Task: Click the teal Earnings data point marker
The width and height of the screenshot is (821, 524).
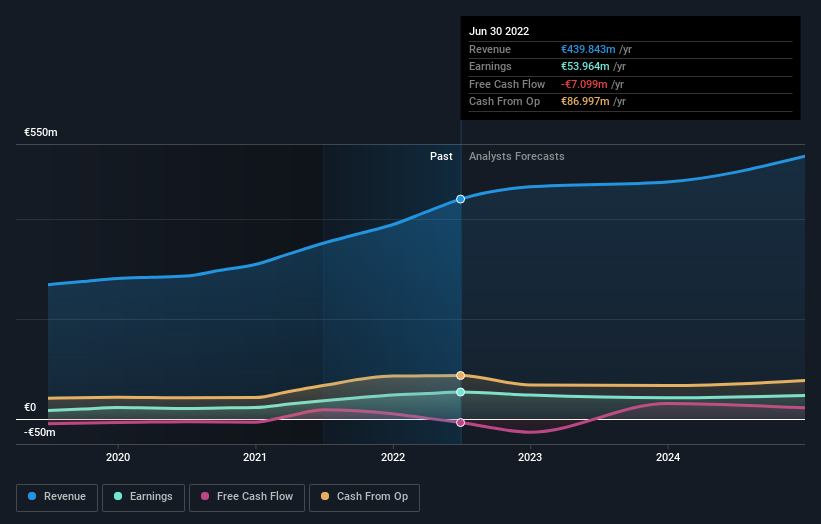Action: [x=460, y=392]
